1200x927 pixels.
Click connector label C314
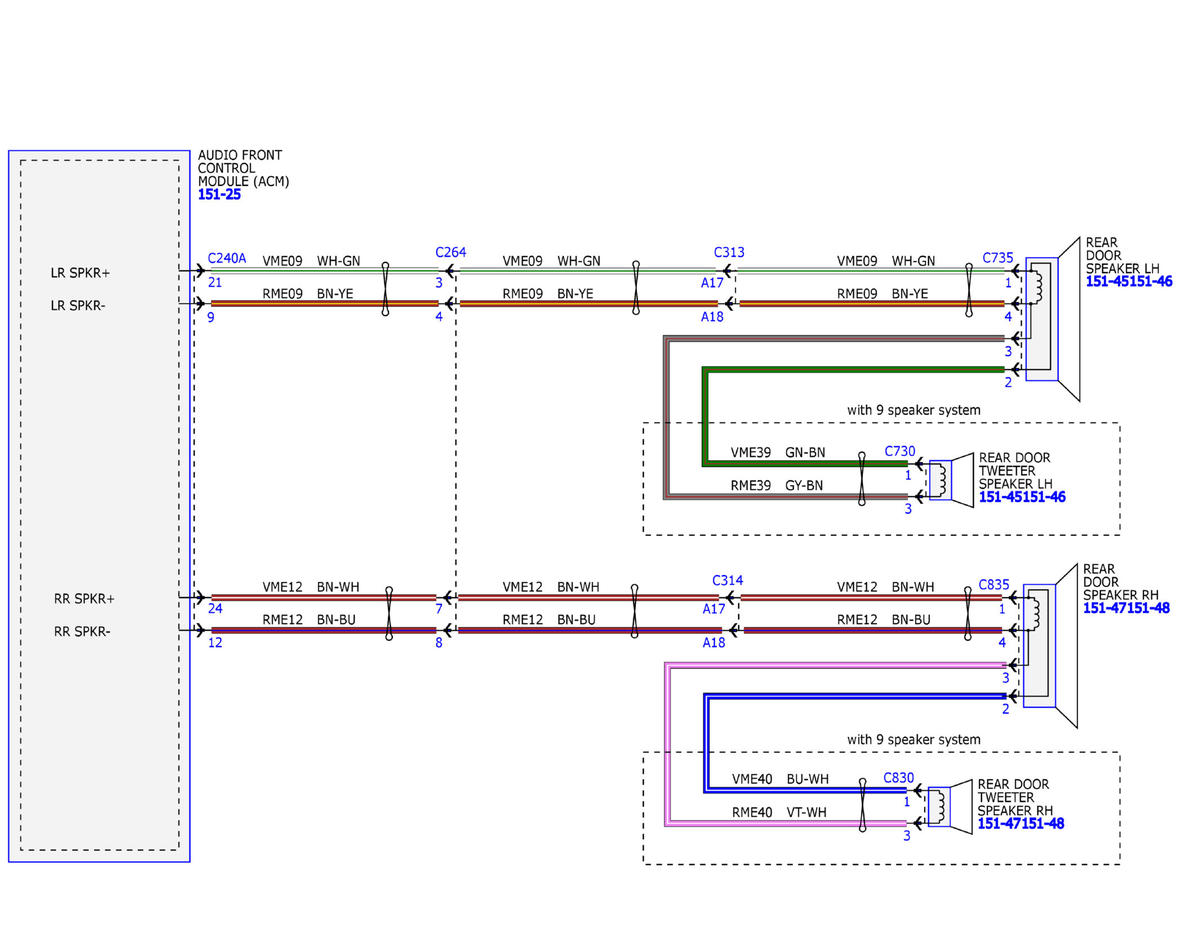click(x=728, y=580)
